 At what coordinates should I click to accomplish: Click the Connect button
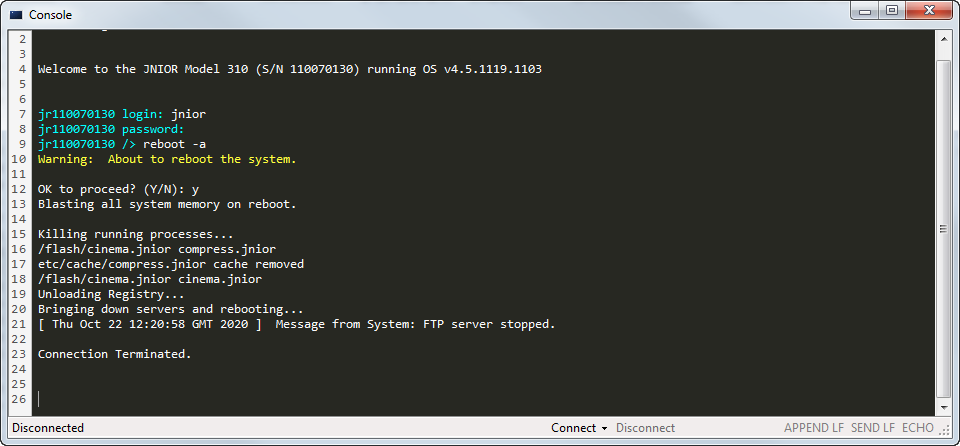574,428
